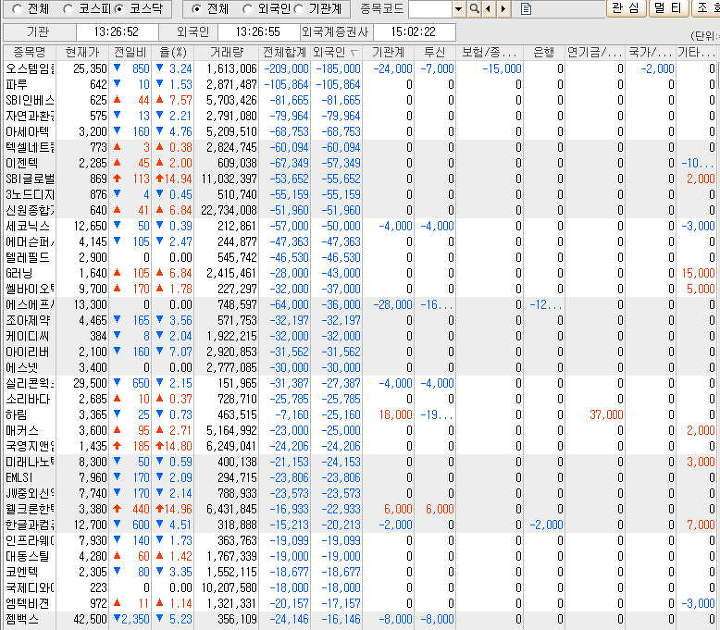Click the magnifier search icon beside 종목코드
Viewport: 720px width, 630px height.
[x=474, y=8]
